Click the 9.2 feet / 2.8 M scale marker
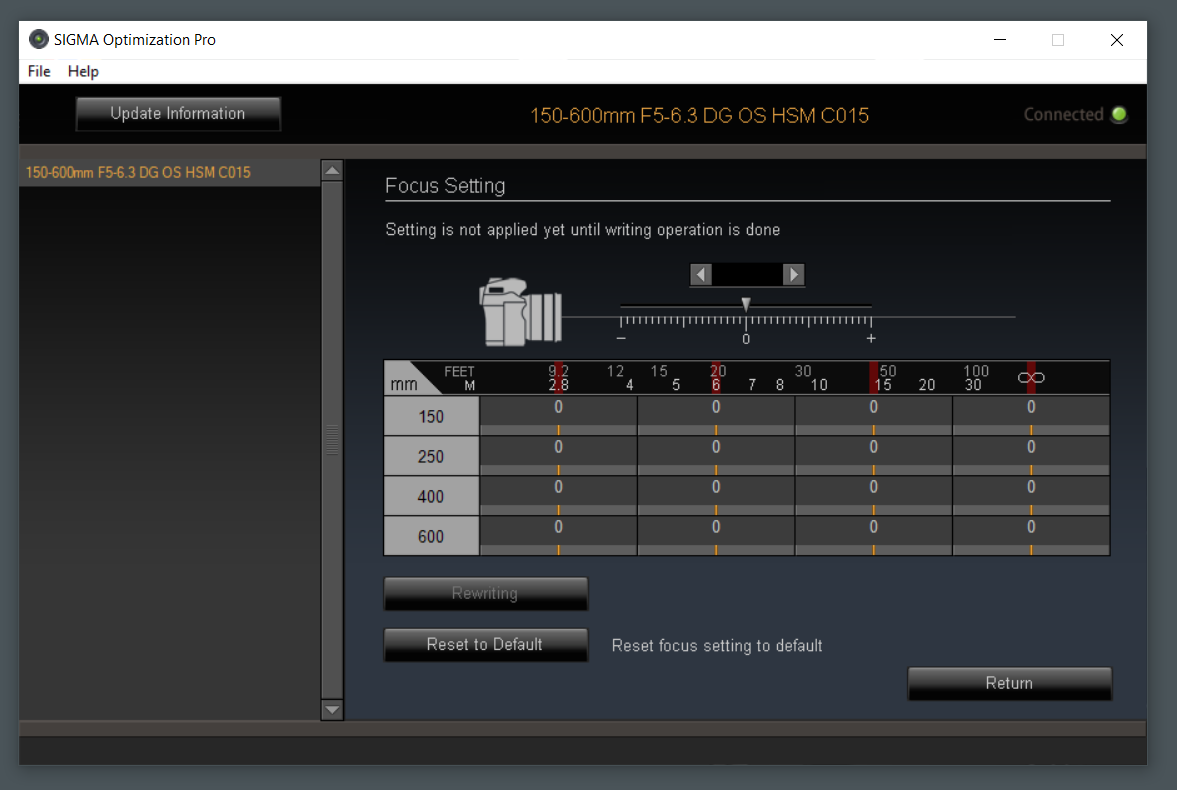Screen dimensions: 1177x790 pos(558,378)
